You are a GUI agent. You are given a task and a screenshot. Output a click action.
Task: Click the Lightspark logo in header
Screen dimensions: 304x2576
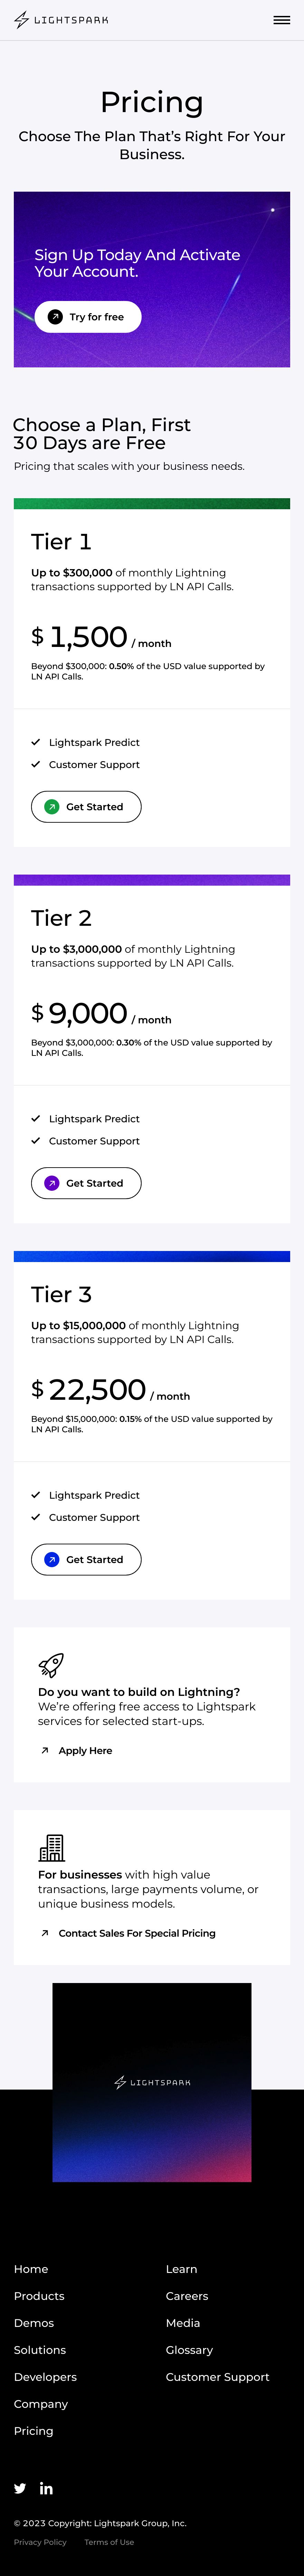pyautogui.click(x=61, y=20)
